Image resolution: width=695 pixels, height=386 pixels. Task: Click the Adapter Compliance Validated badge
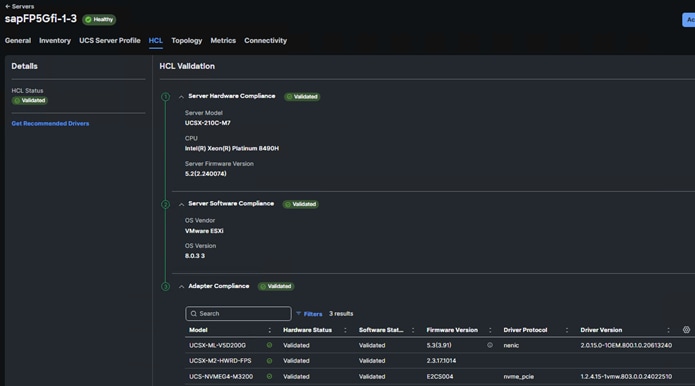(276, 286)
